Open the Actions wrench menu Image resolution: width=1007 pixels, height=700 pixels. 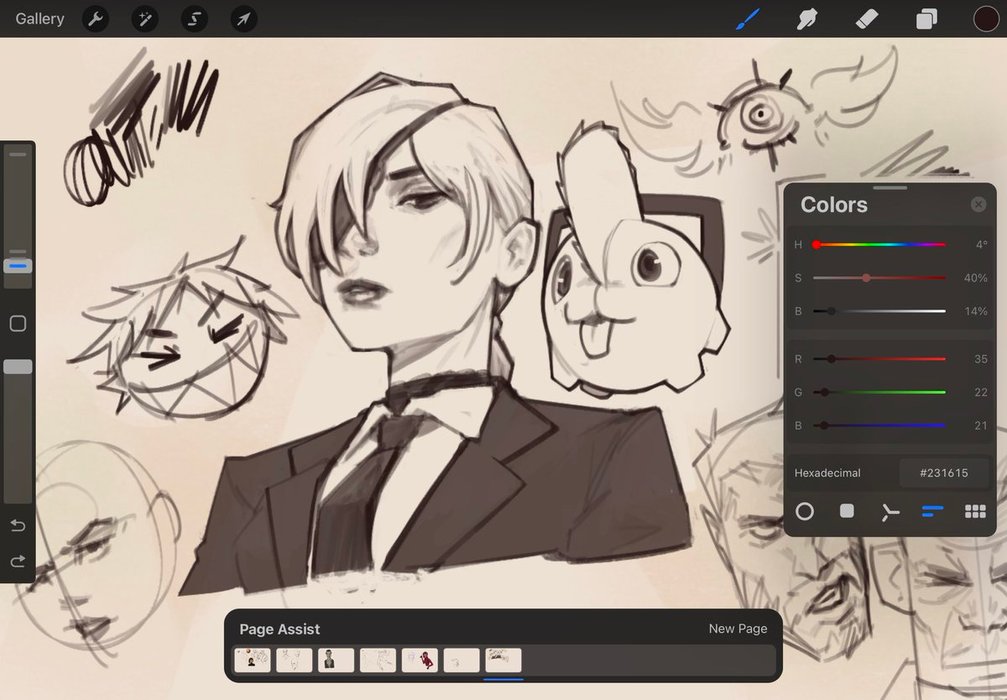point(95,19)
